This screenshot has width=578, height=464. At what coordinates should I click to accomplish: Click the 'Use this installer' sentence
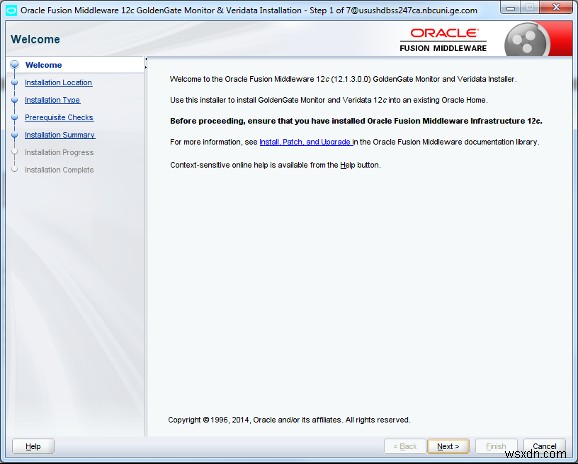[329, 100]
